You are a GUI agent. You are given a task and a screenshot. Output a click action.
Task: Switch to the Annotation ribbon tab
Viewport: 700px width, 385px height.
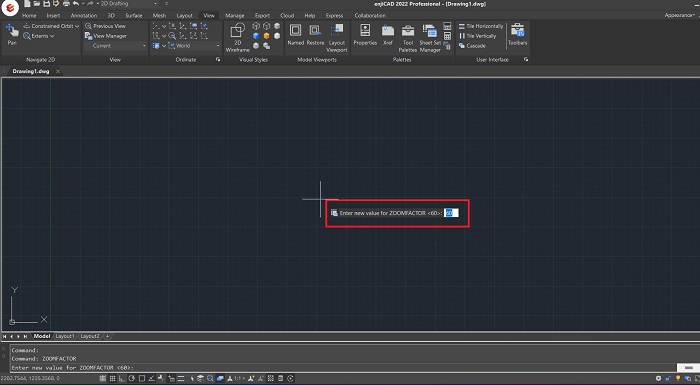(x=83, y=15)
